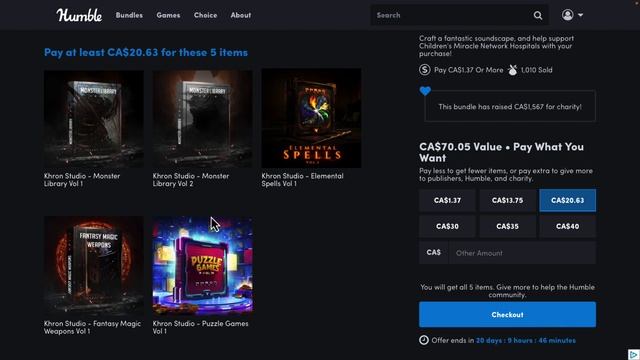Click the ad choices icon in corner
640x360 pixels.
click(634, 354)
